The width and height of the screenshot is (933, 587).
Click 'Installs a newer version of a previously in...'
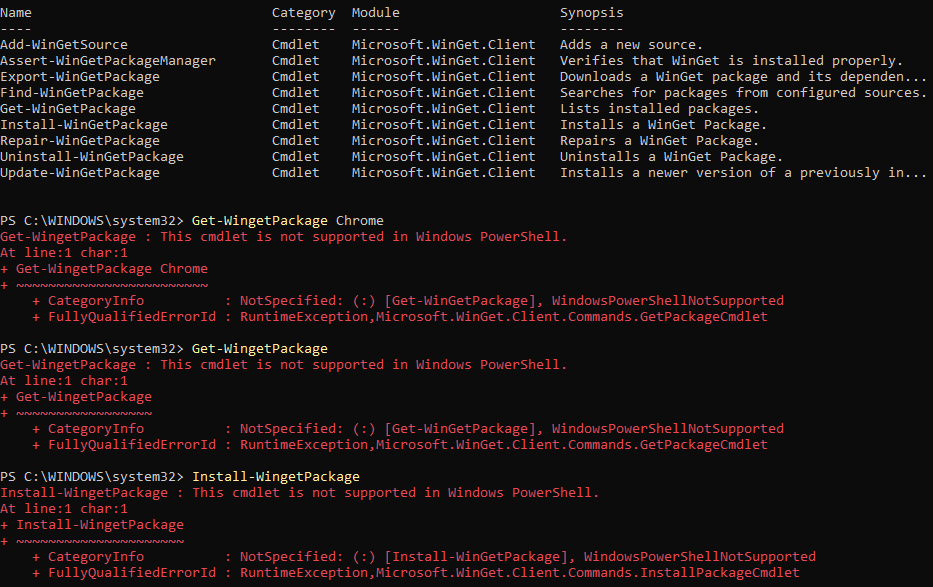[743, 173]
